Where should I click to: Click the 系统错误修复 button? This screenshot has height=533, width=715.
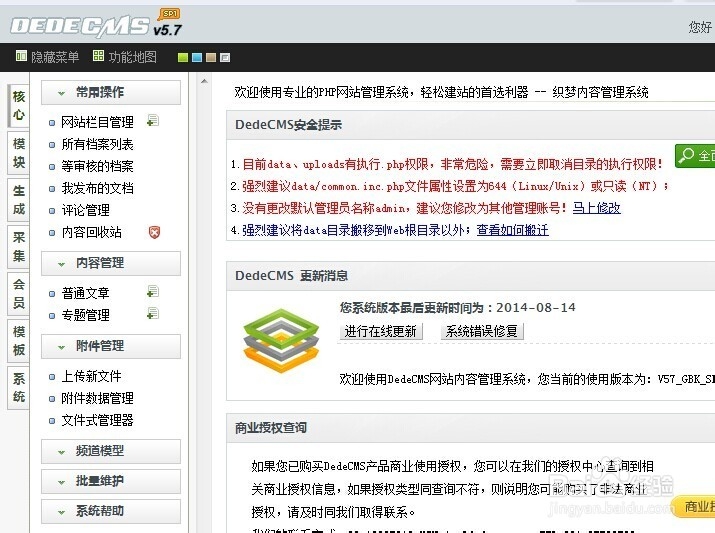click(x=482, y=331)
